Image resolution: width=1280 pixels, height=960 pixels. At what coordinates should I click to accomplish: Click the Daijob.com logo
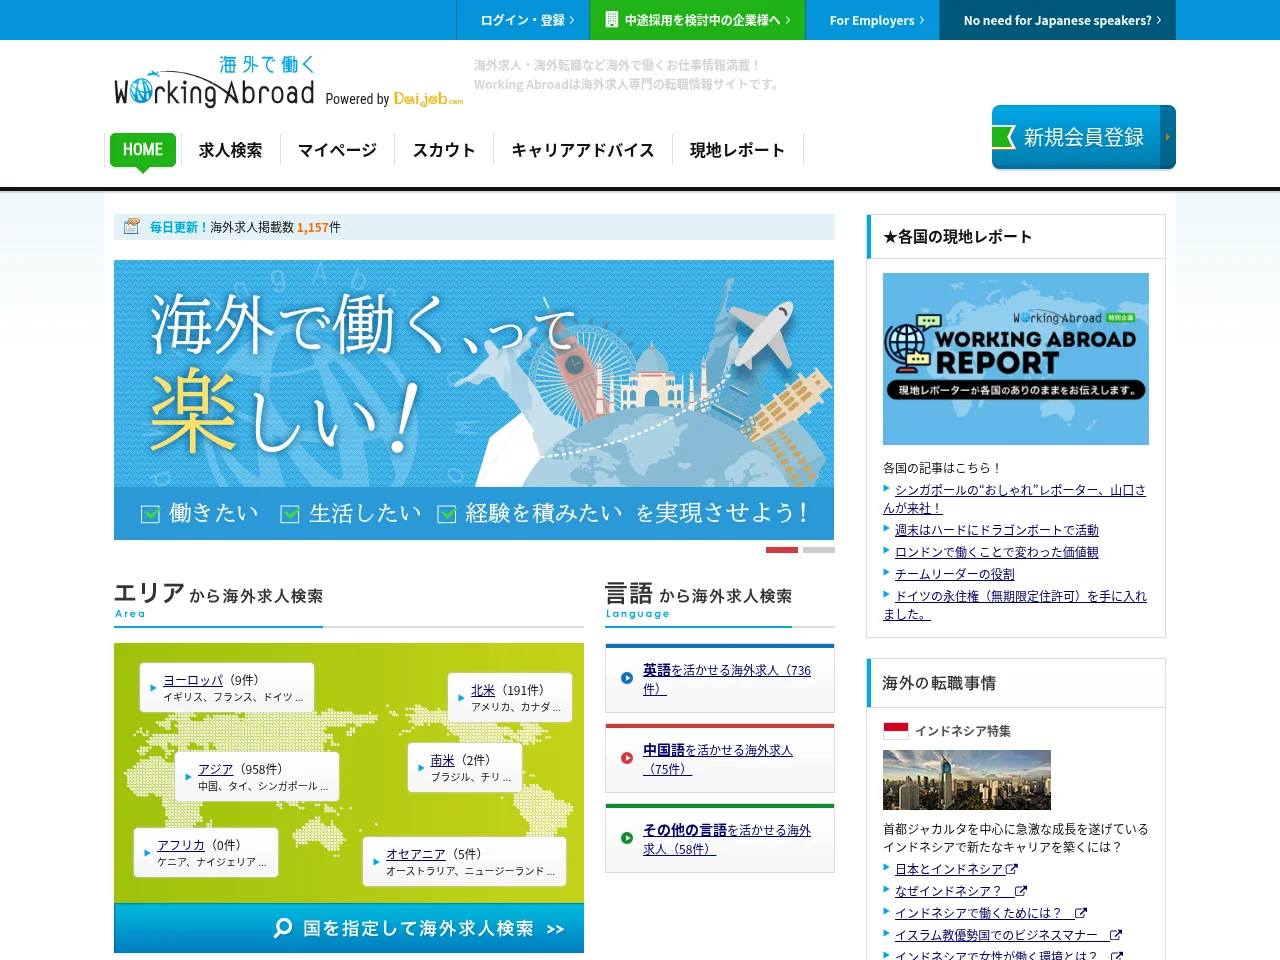click(428, 98)
